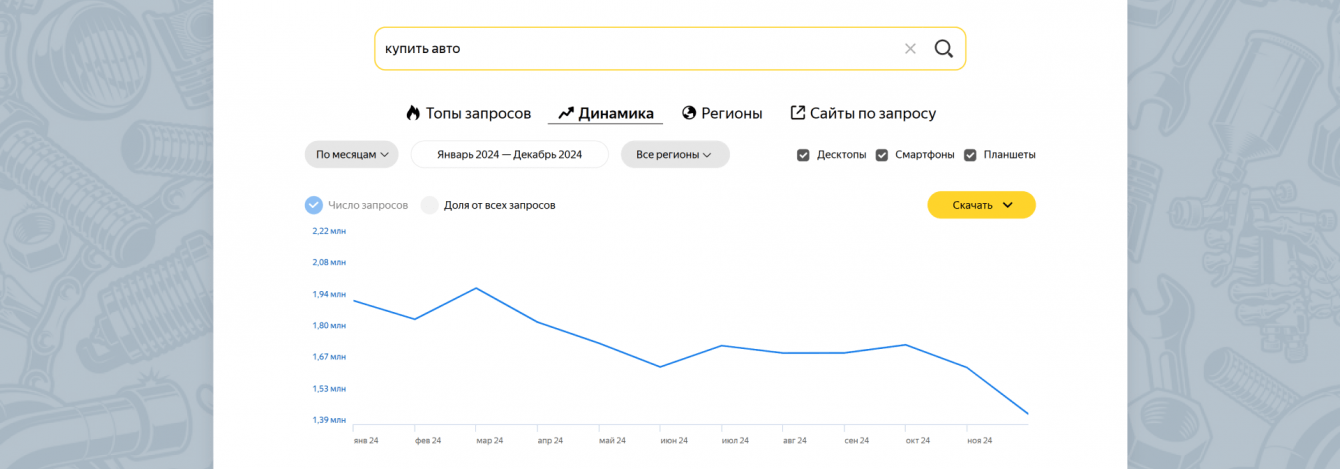The height and width of the screenshot is (469, 1340).
Task: Go to Сайты по запросу tab
Action: (872, 113)
